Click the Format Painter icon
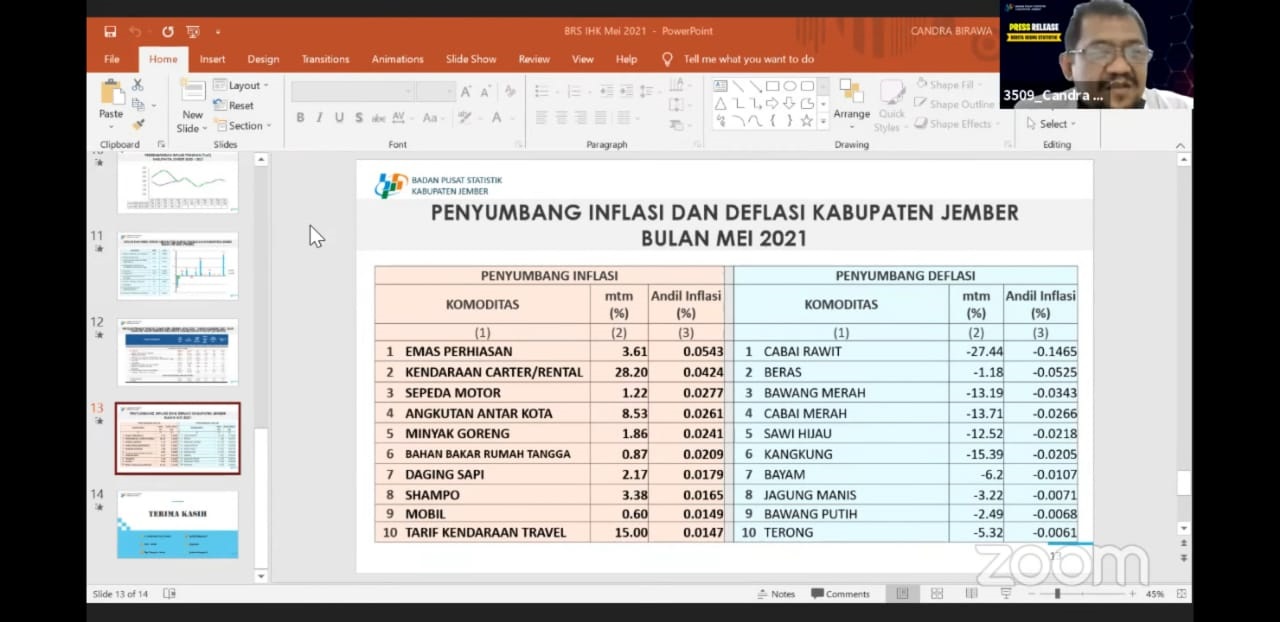The width and height of the screenshot is (1280, 622). [x=139, y=123]
